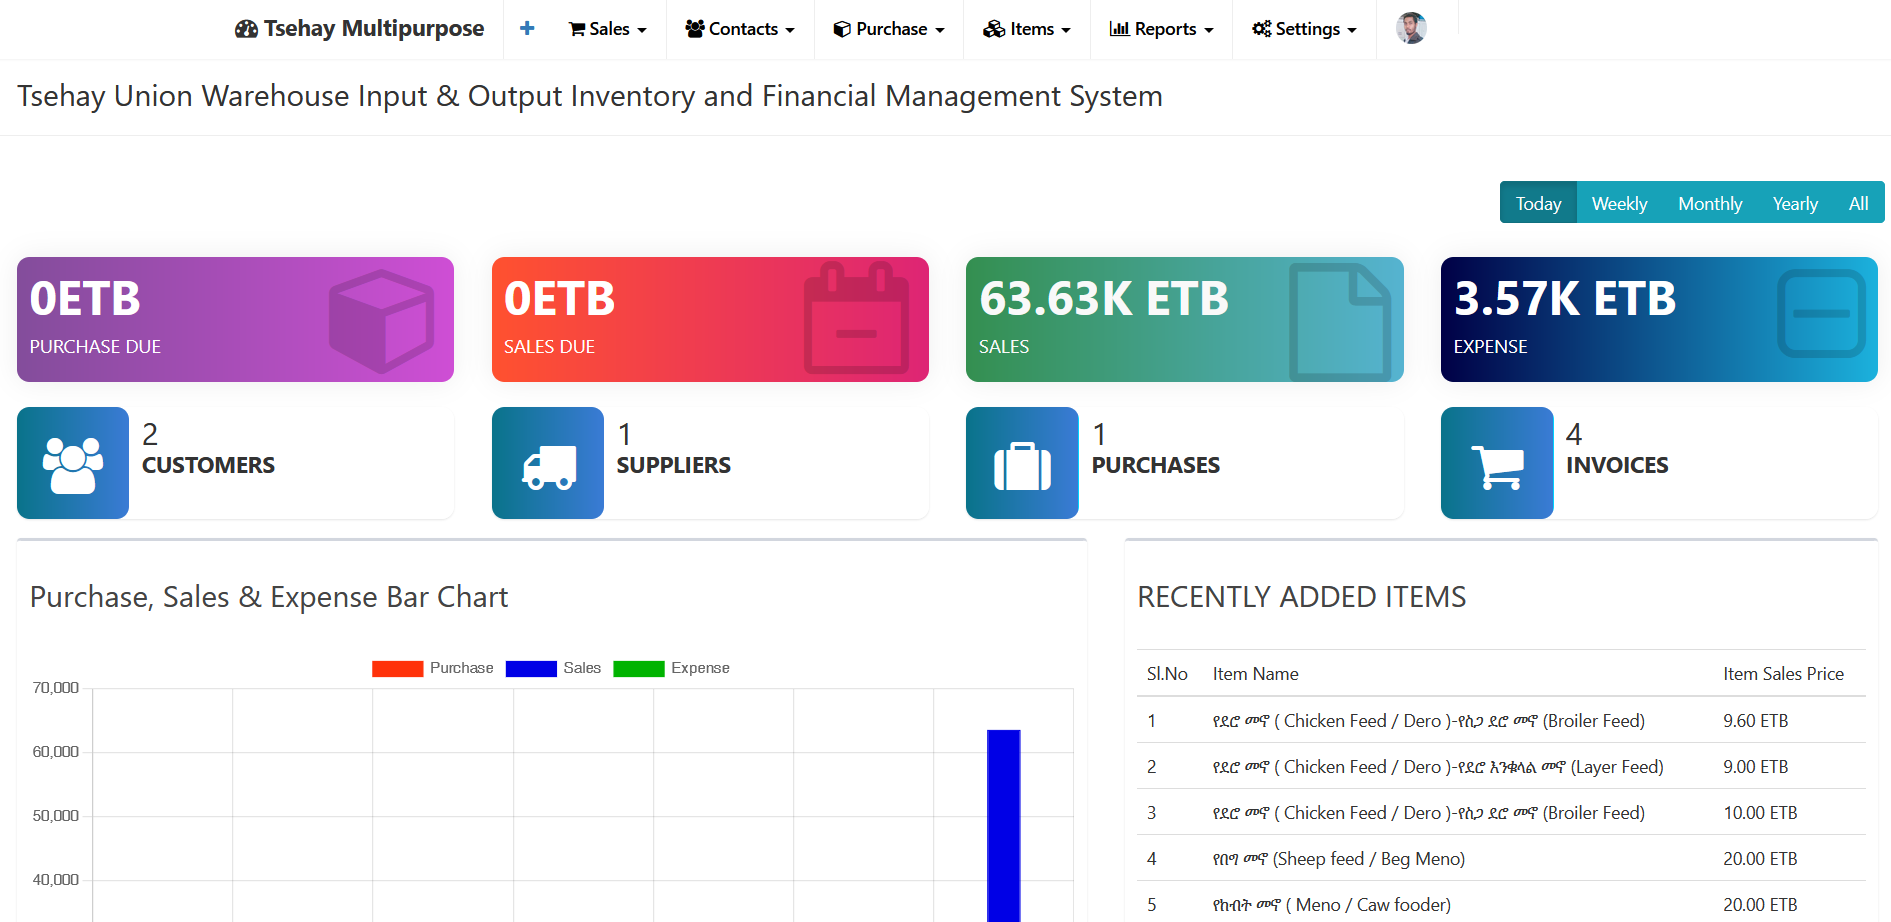Select the Monthly period tab
The width and height of the screenshot is (1891, 922).
pyautogui.click(x=1709, y=203)
